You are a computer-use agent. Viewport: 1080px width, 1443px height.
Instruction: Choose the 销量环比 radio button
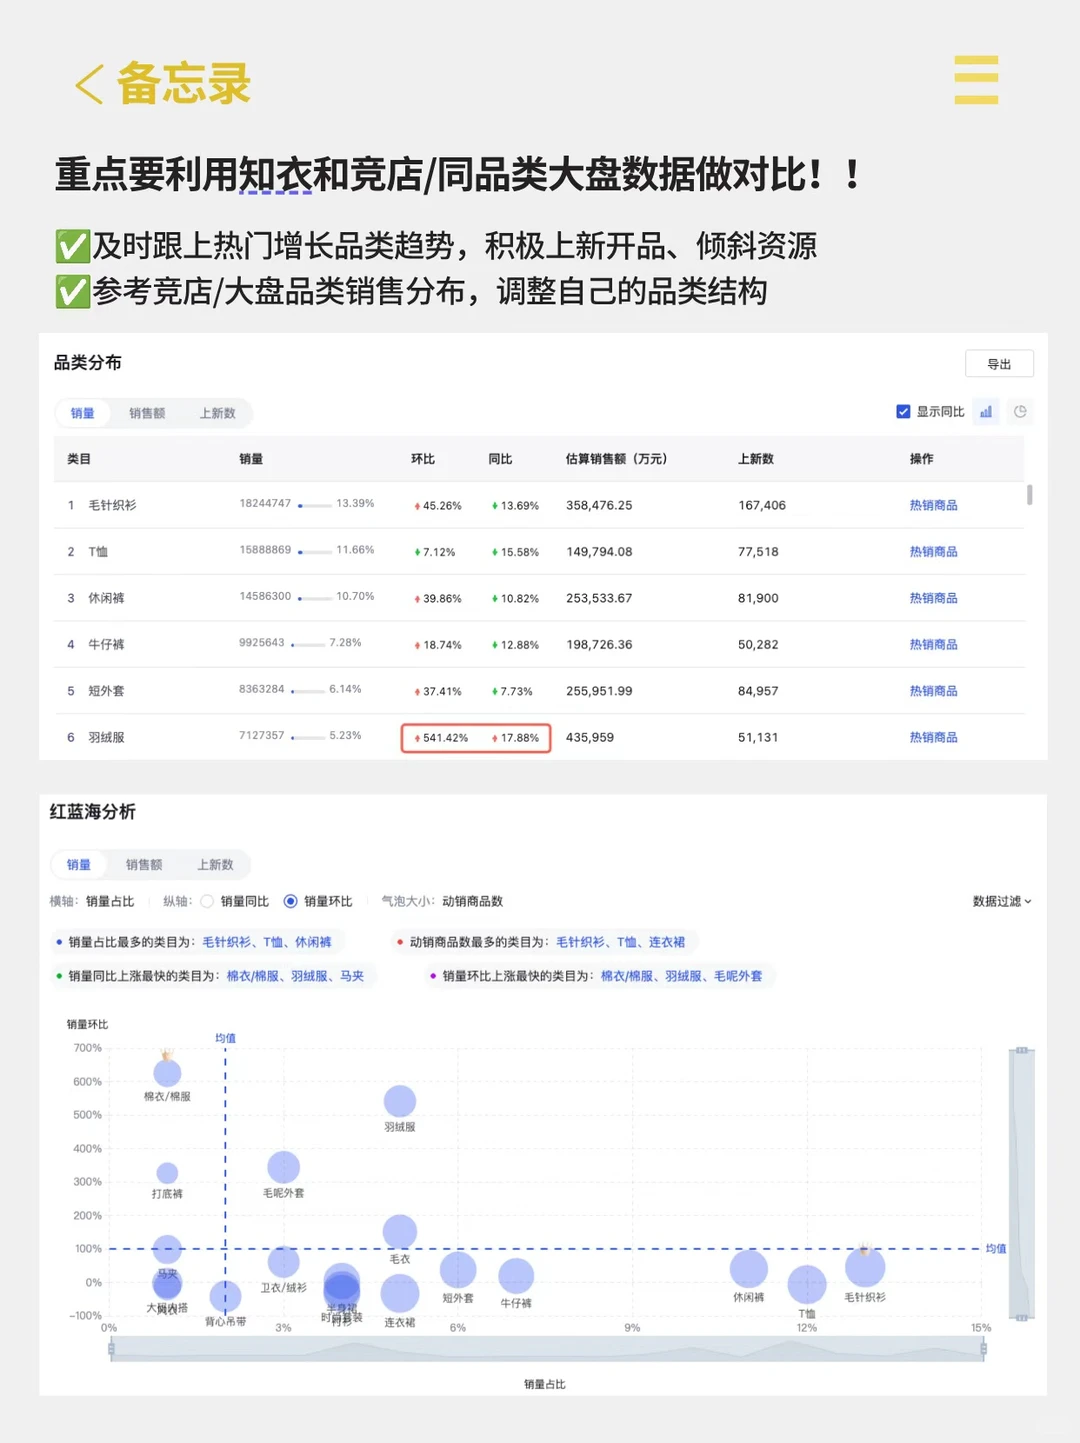tap(290, 901)
